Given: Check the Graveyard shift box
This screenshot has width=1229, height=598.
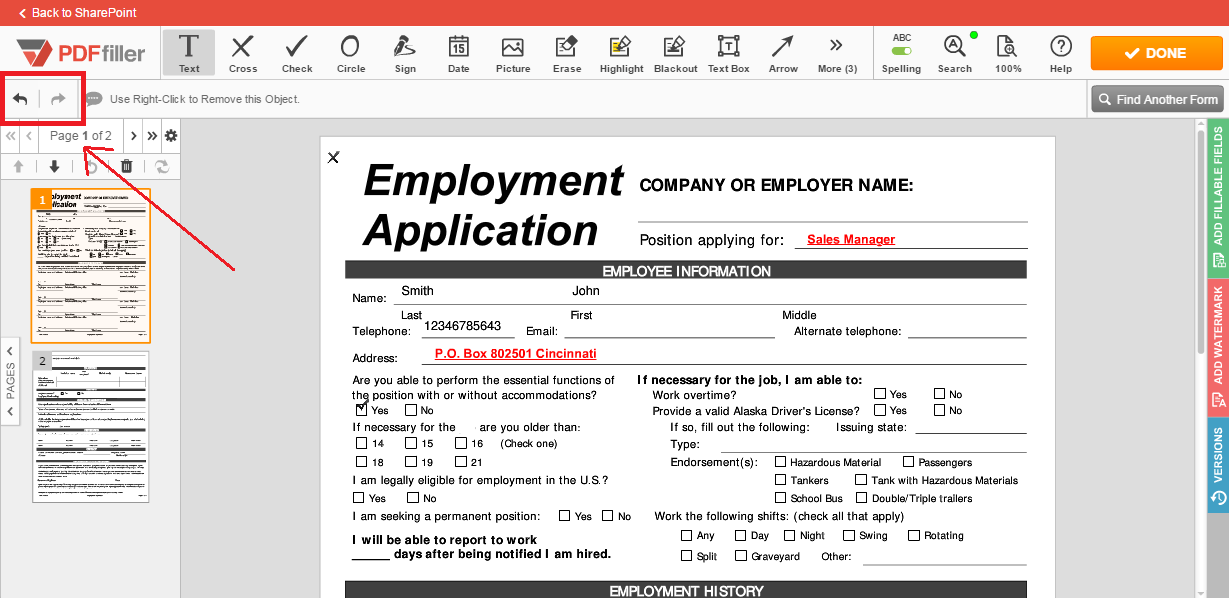Looking at the screenshot, I should [741, 556].
